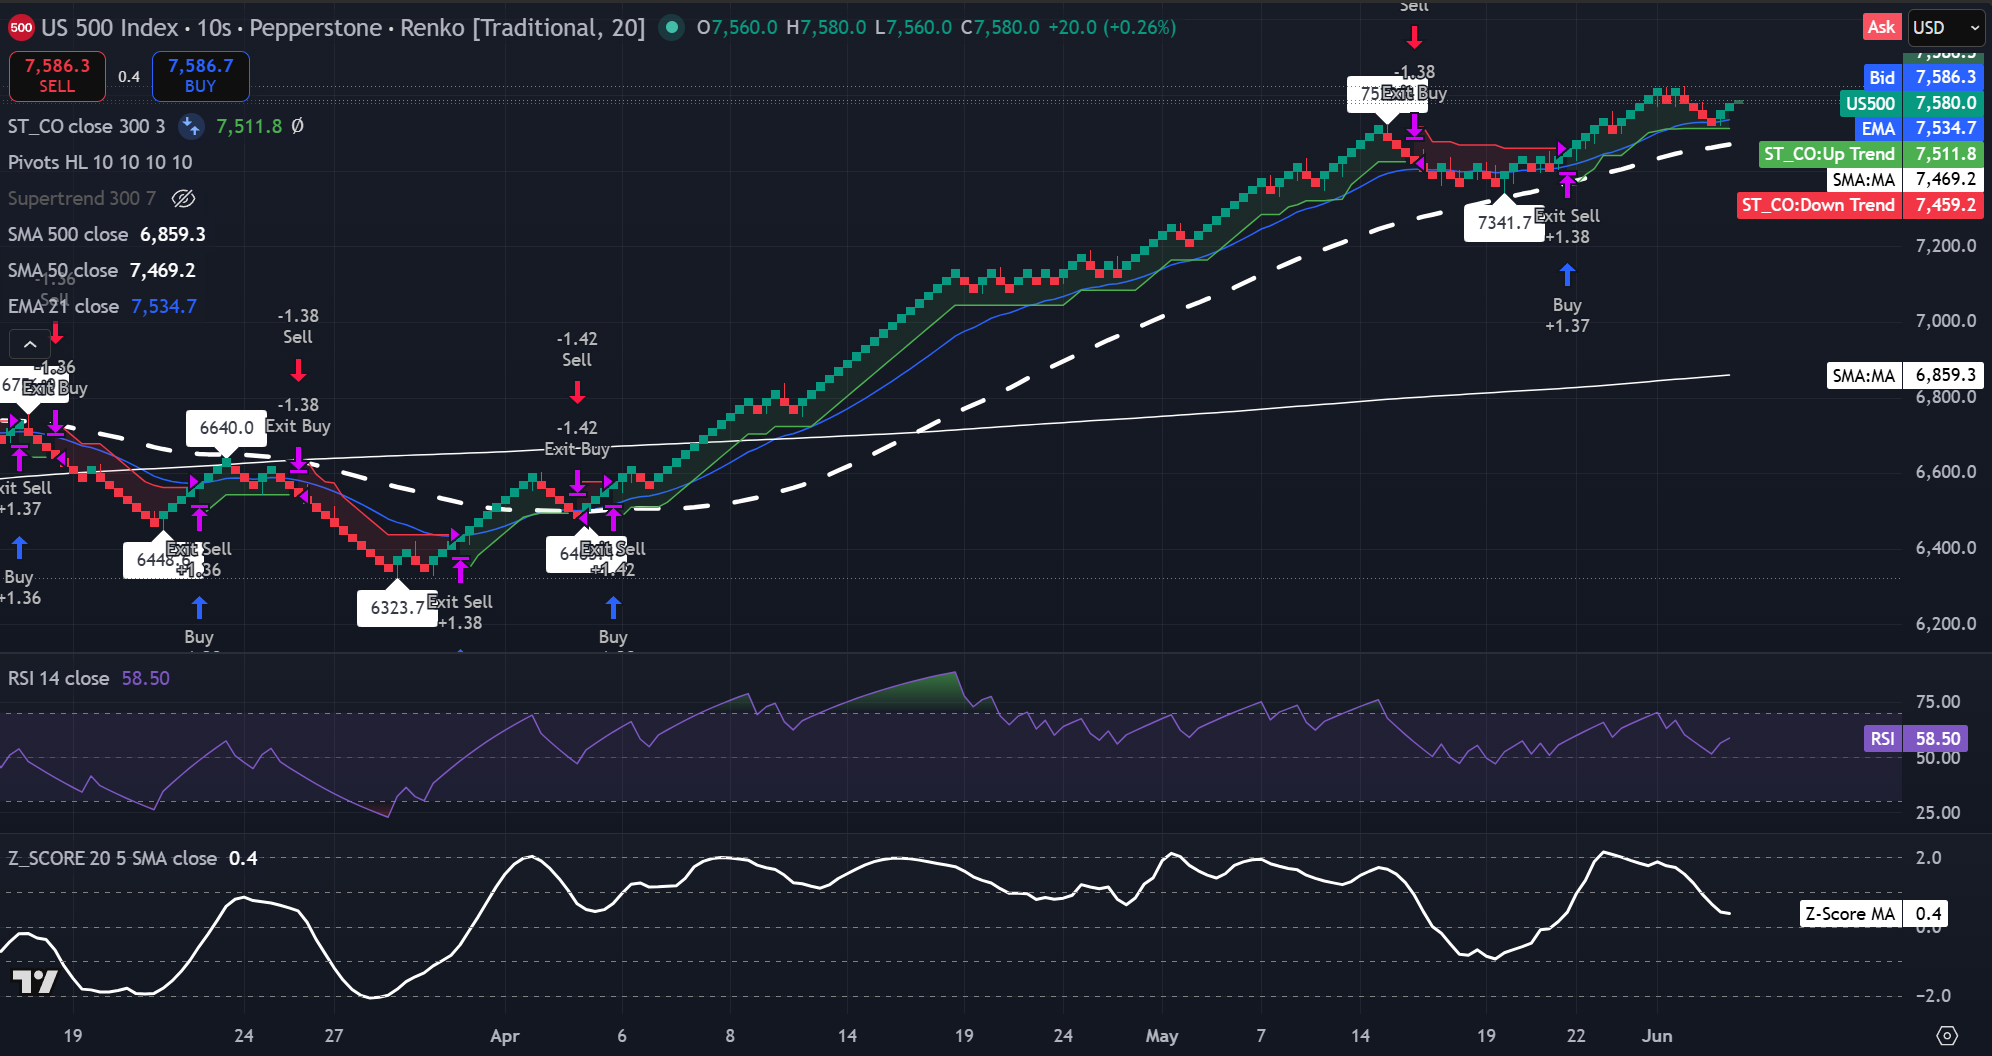
Task: Select the EMA 21 close legend
Action: pyautogui.click(x=63, y=306)
